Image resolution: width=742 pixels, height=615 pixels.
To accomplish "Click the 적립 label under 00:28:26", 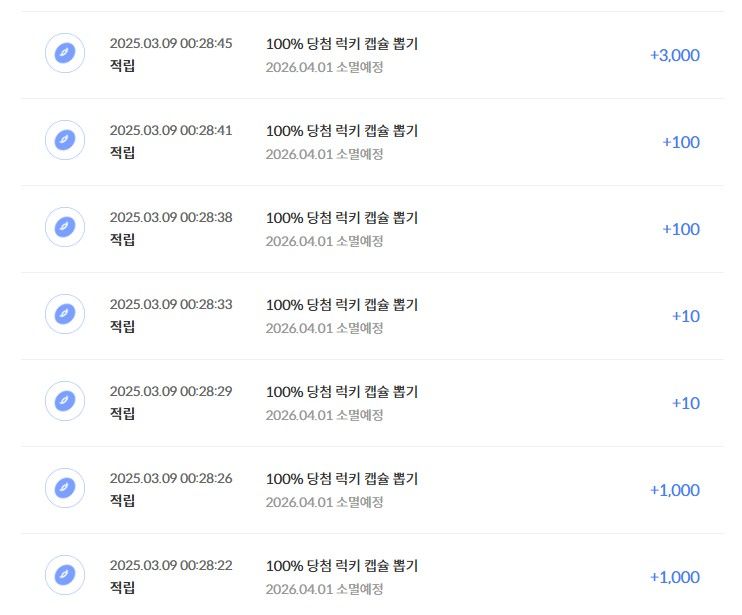I will [123, 501].
